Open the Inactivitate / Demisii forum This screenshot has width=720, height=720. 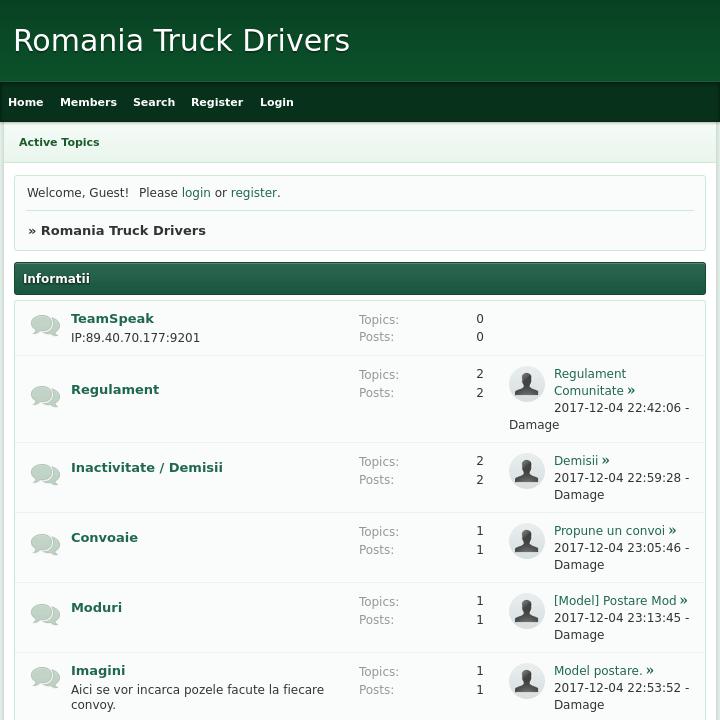[x=147, y=467]
